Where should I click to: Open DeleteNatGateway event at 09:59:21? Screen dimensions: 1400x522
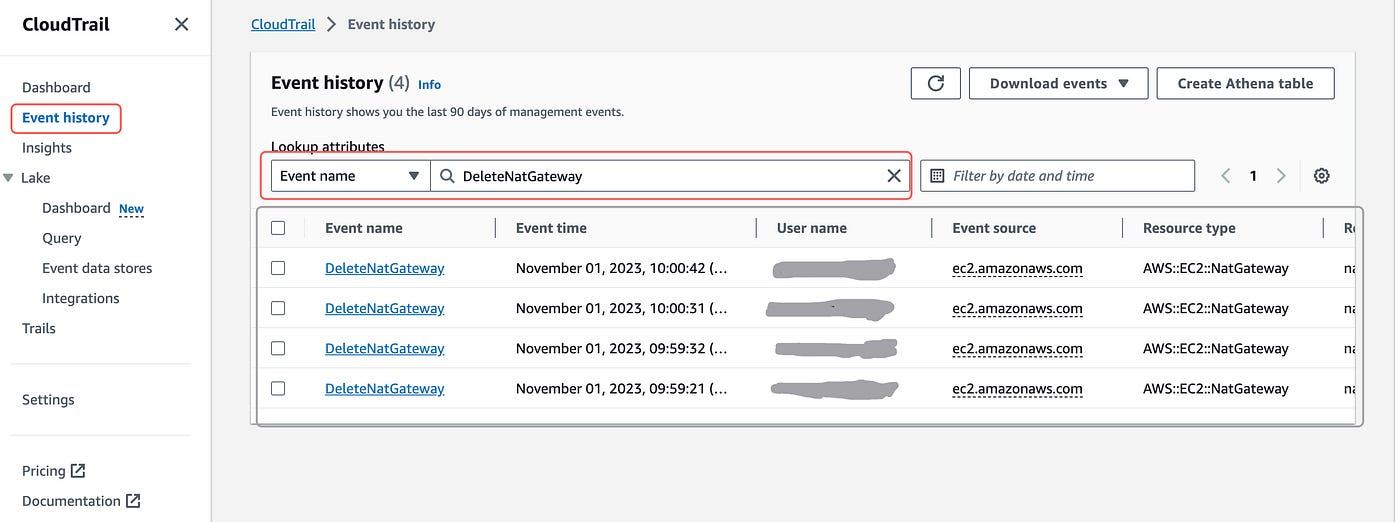pos(385,388)
